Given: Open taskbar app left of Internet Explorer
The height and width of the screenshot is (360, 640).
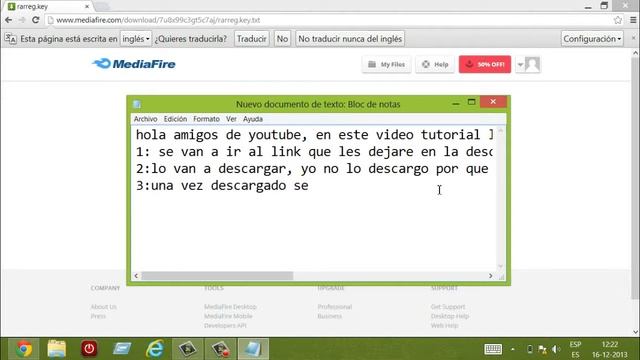Looking at the screenshot, I should pos(122,349).
